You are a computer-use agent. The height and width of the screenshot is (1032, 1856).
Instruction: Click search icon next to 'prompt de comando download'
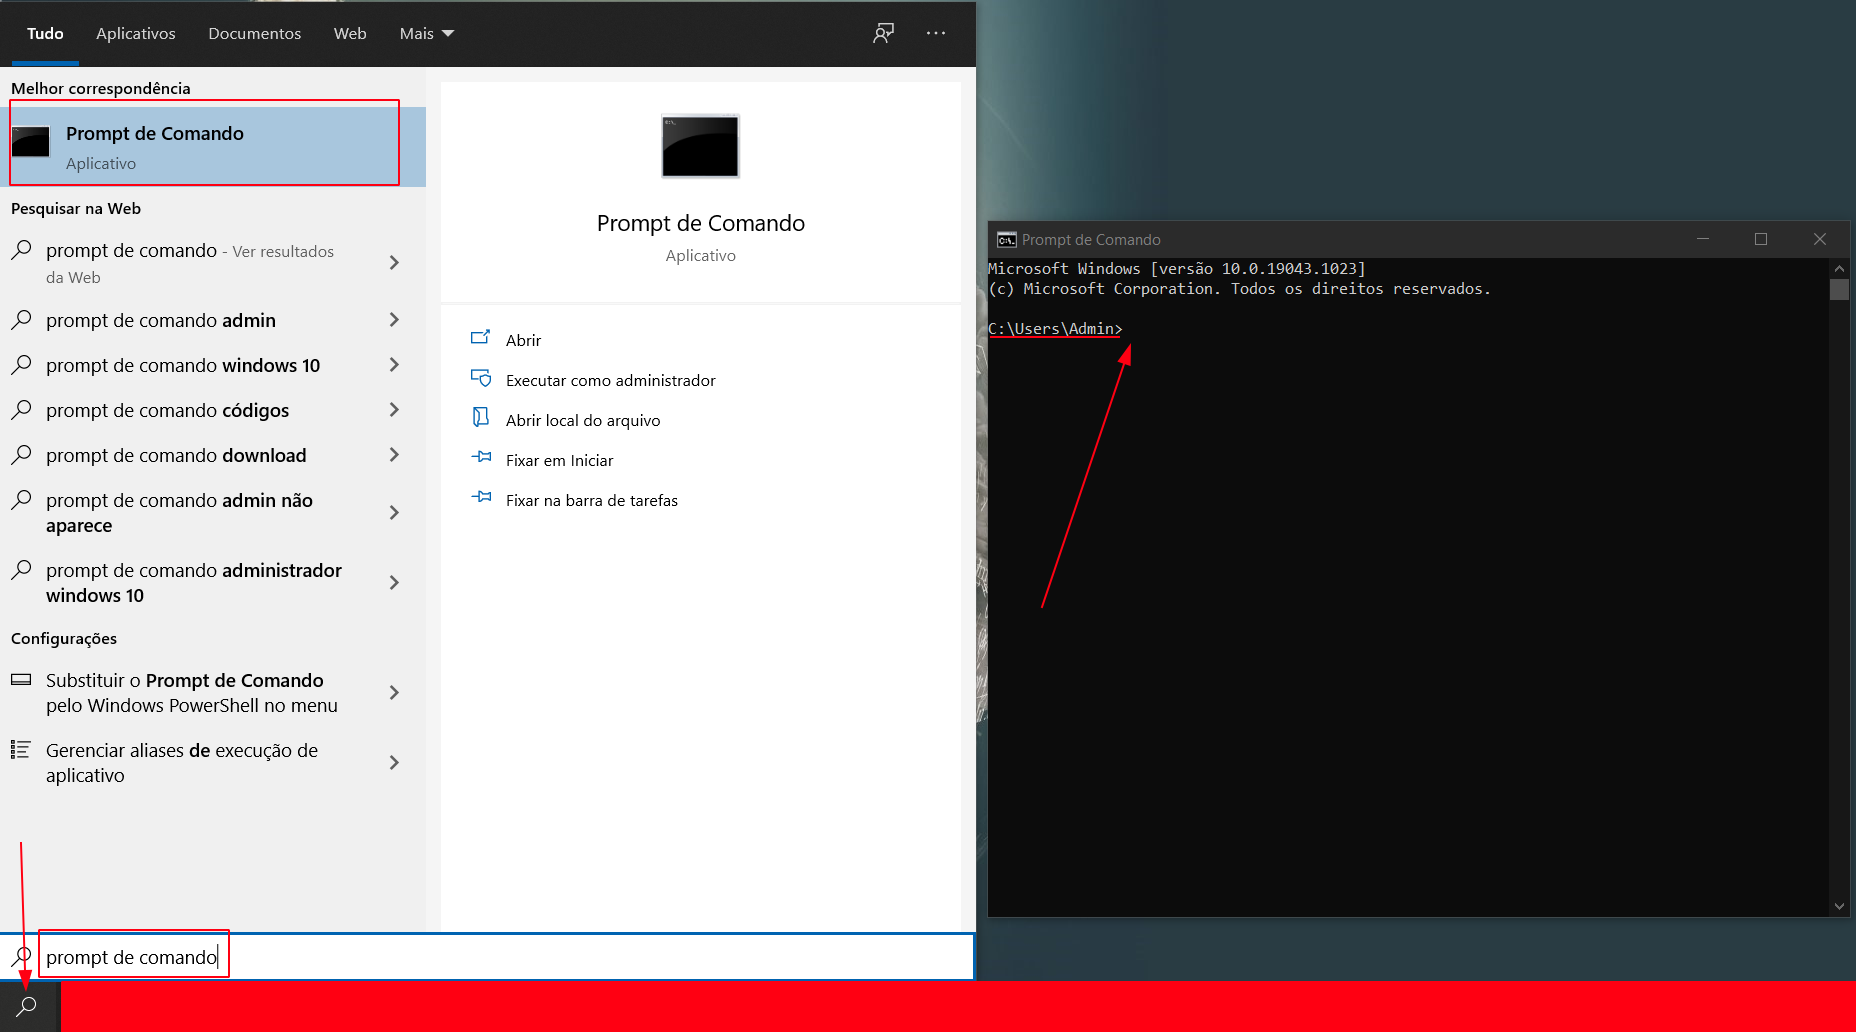(x=21, y=455)
